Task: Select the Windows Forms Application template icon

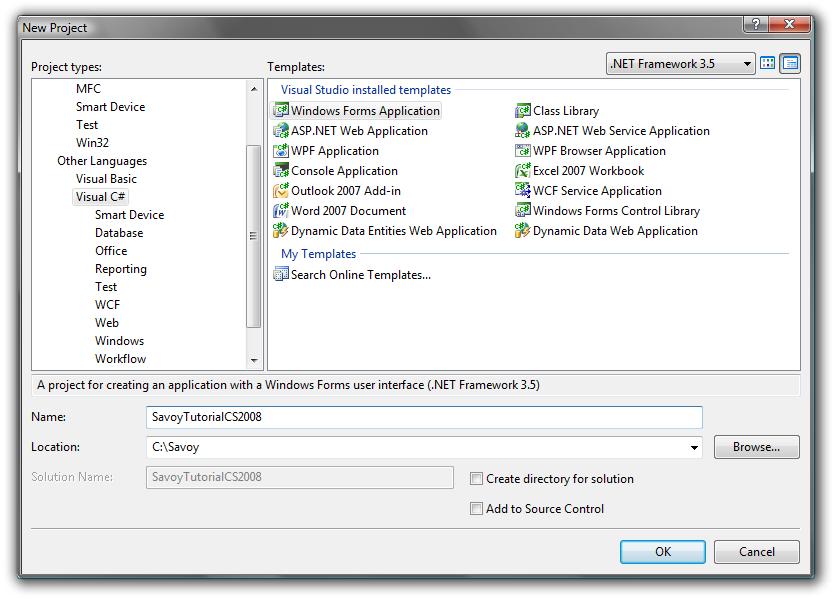Action: [281, 111]
